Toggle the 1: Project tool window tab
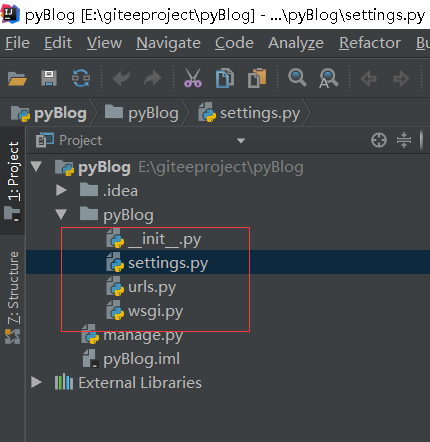Image resolution: width=430 pixels, height=442 pixels. click(13, 180)
